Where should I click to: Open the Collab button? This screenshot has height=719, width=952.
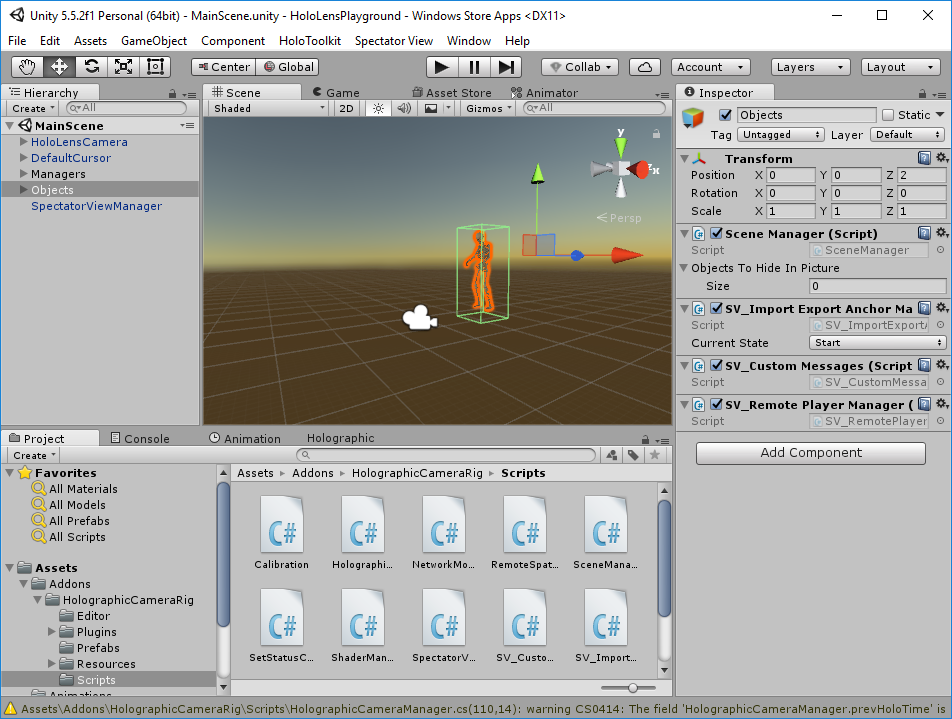point(579,67)
